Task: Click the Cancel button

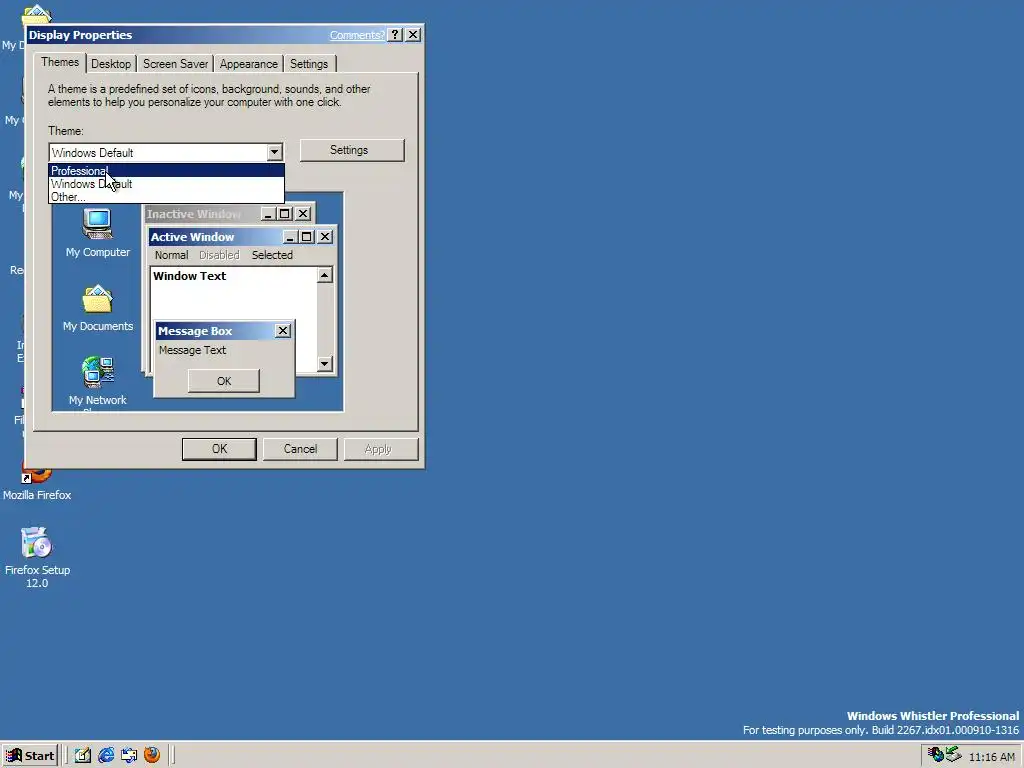Action: [x=300, y=449]
